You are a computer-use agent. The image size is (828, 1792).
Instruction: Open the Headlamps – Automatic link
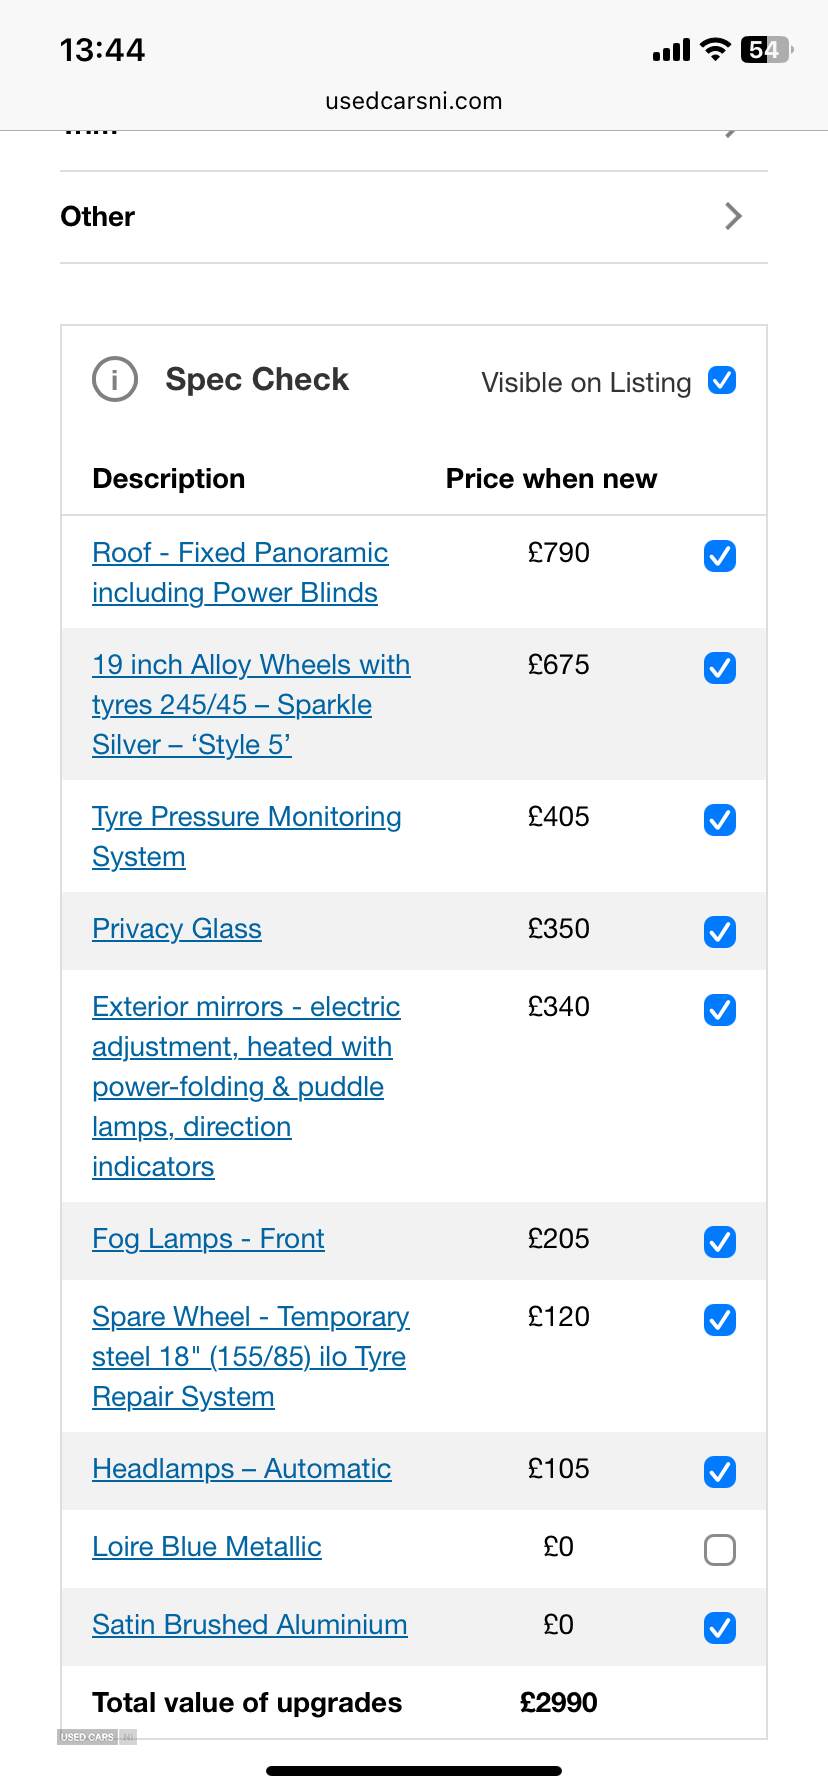pos(241,1469)
